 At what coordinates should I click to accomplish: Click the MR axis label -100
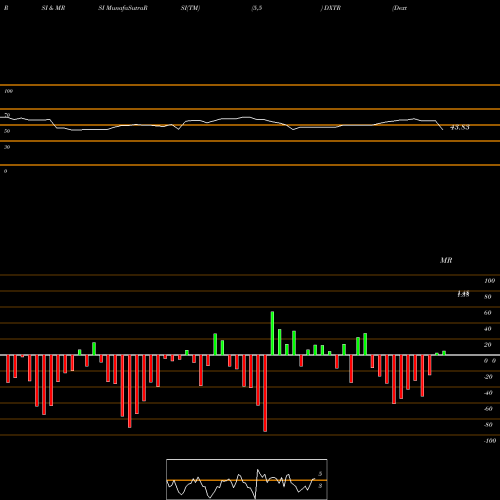(x=490, y=441)
